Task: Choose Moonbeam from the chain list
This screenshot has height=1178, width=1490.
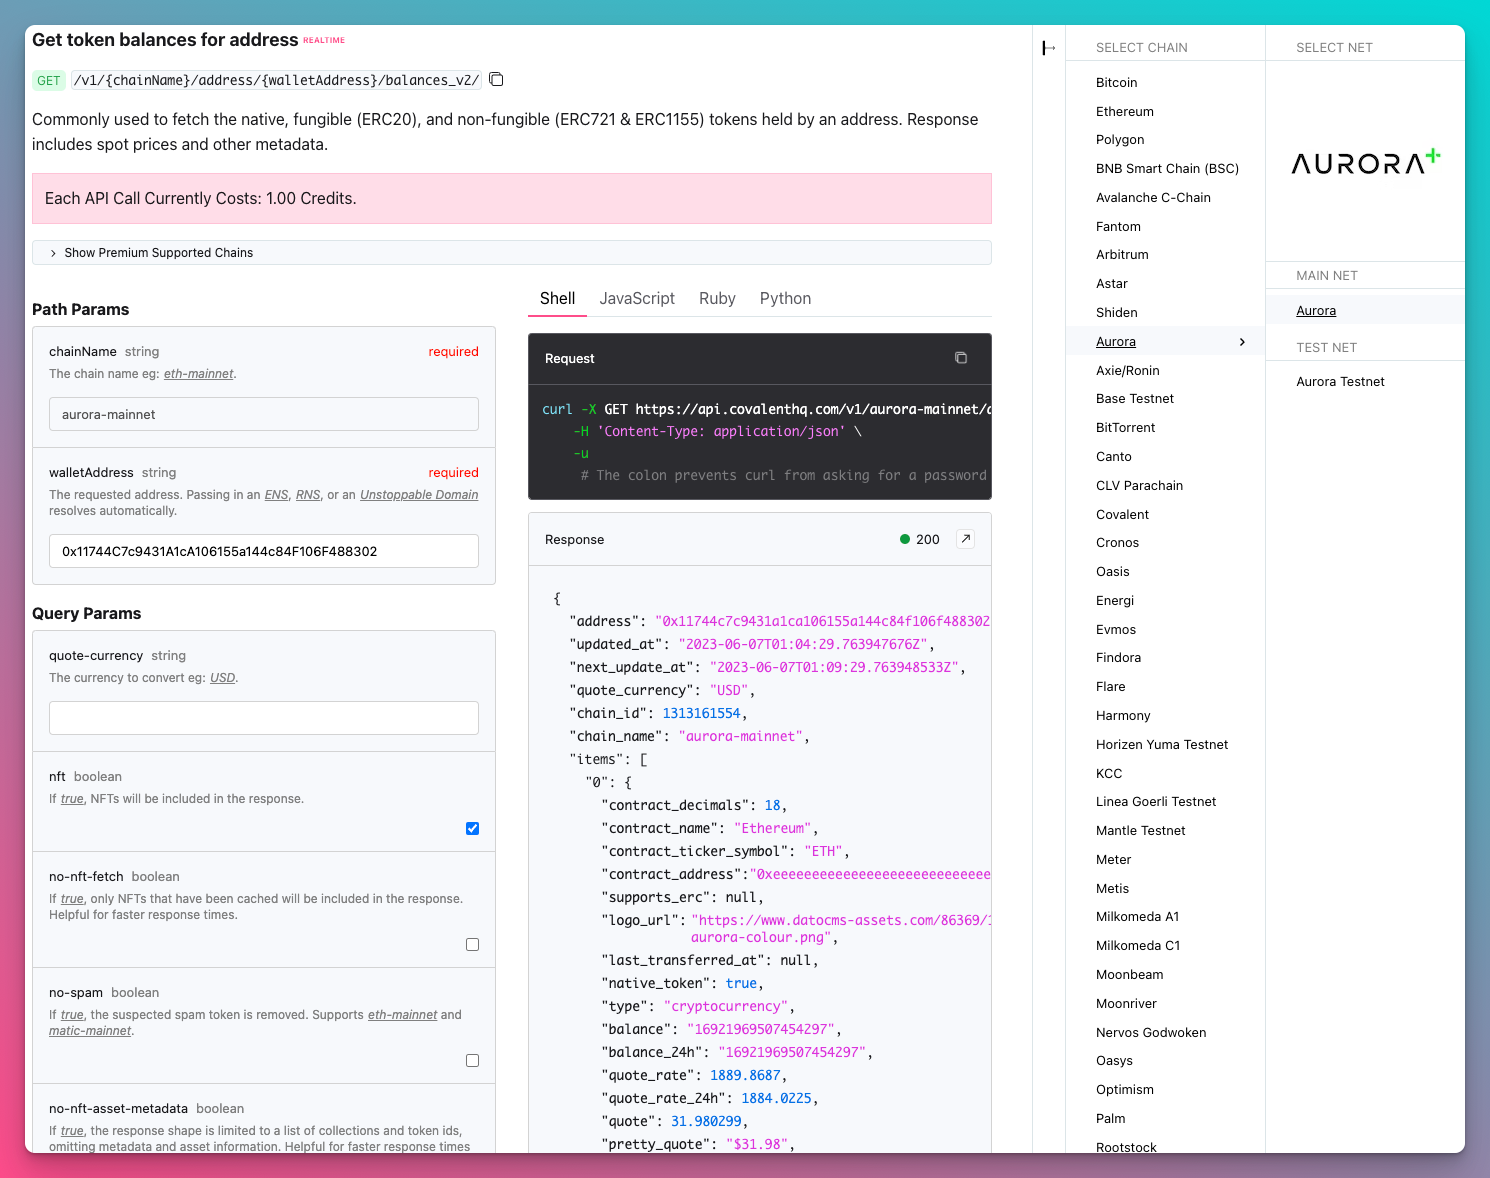Action: [1129, 975]
